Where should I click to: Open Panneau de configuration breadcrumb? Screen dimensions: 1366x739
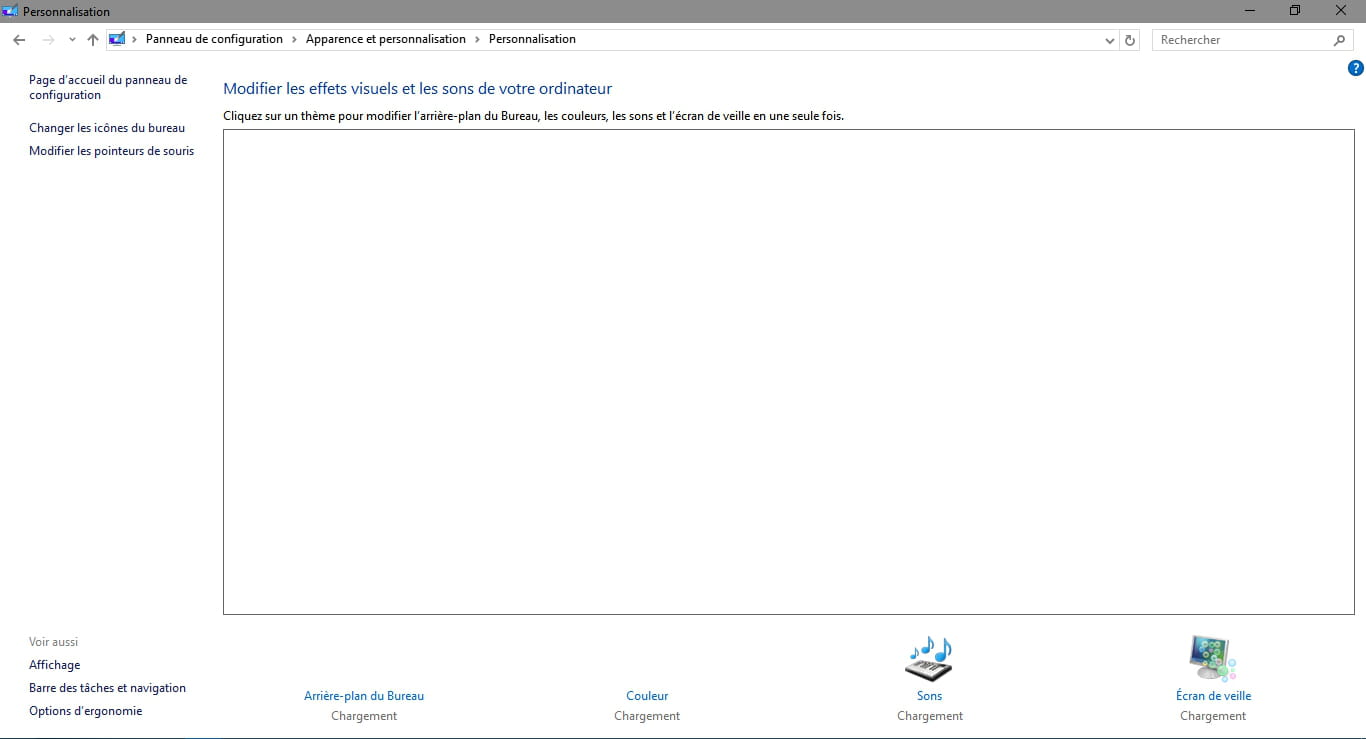coord(214,39)
